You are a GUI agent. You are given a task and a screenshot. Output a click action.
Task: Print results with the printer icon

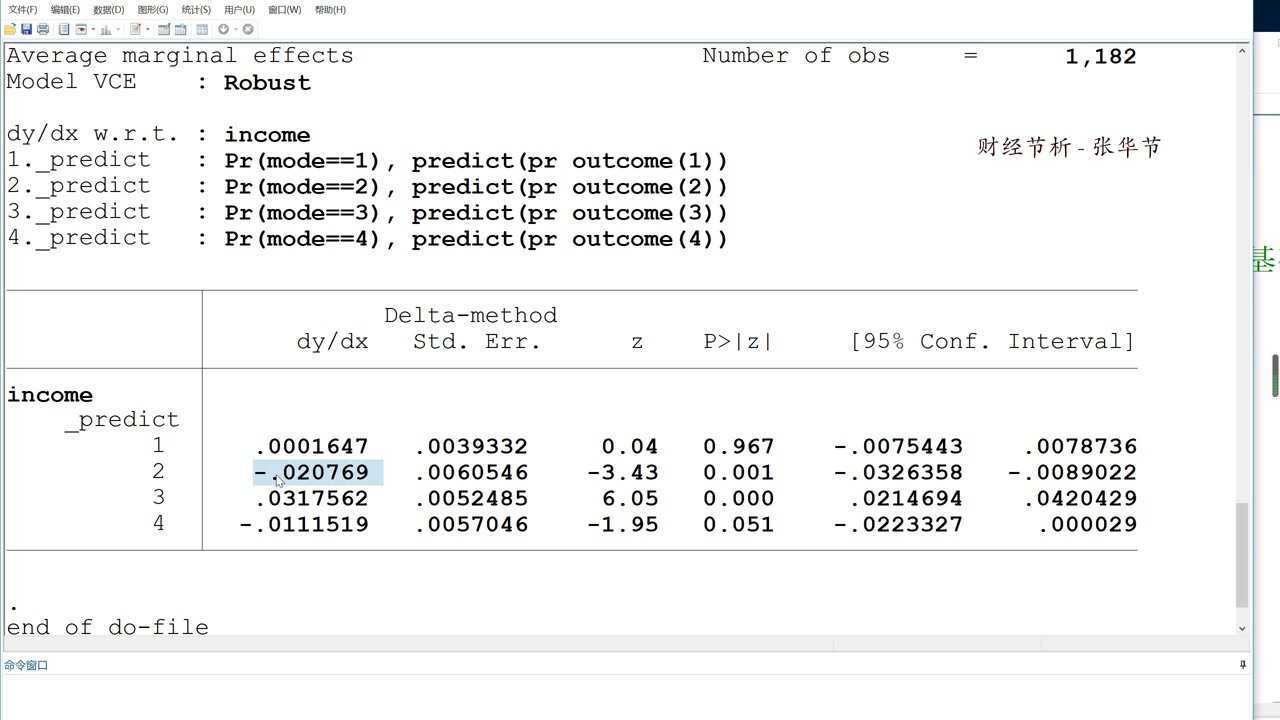(43, 29)
